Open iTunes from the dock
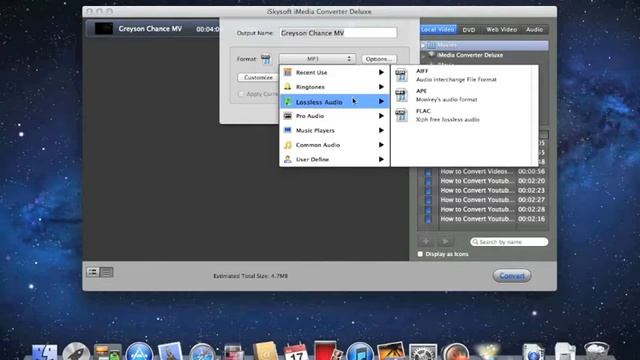640x360 pixels. 360,352
